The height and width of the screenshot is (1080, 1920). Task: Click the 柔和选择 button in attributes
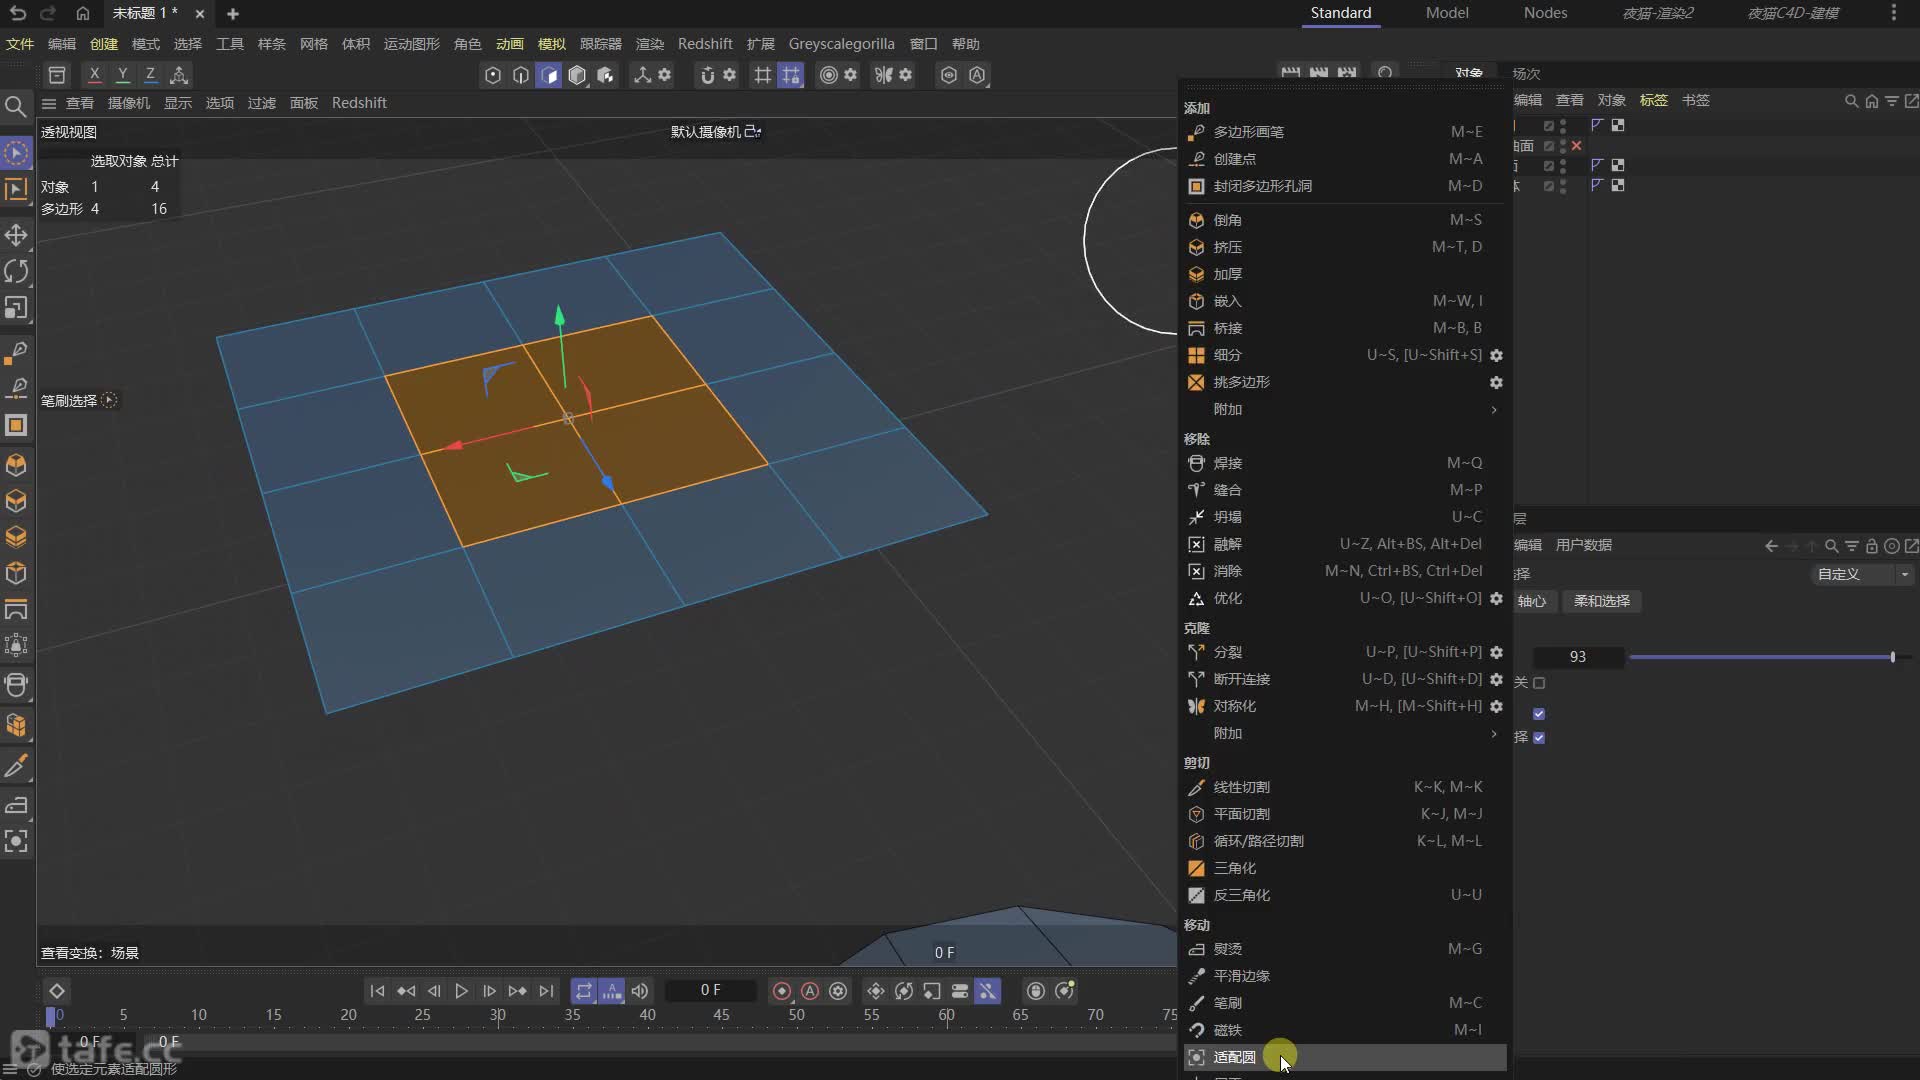click(1602, 601)
